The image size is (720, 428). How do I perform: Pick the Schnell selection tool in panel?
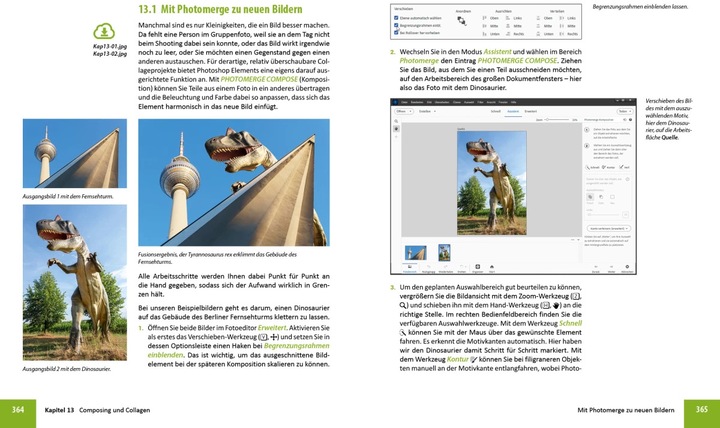592,167
